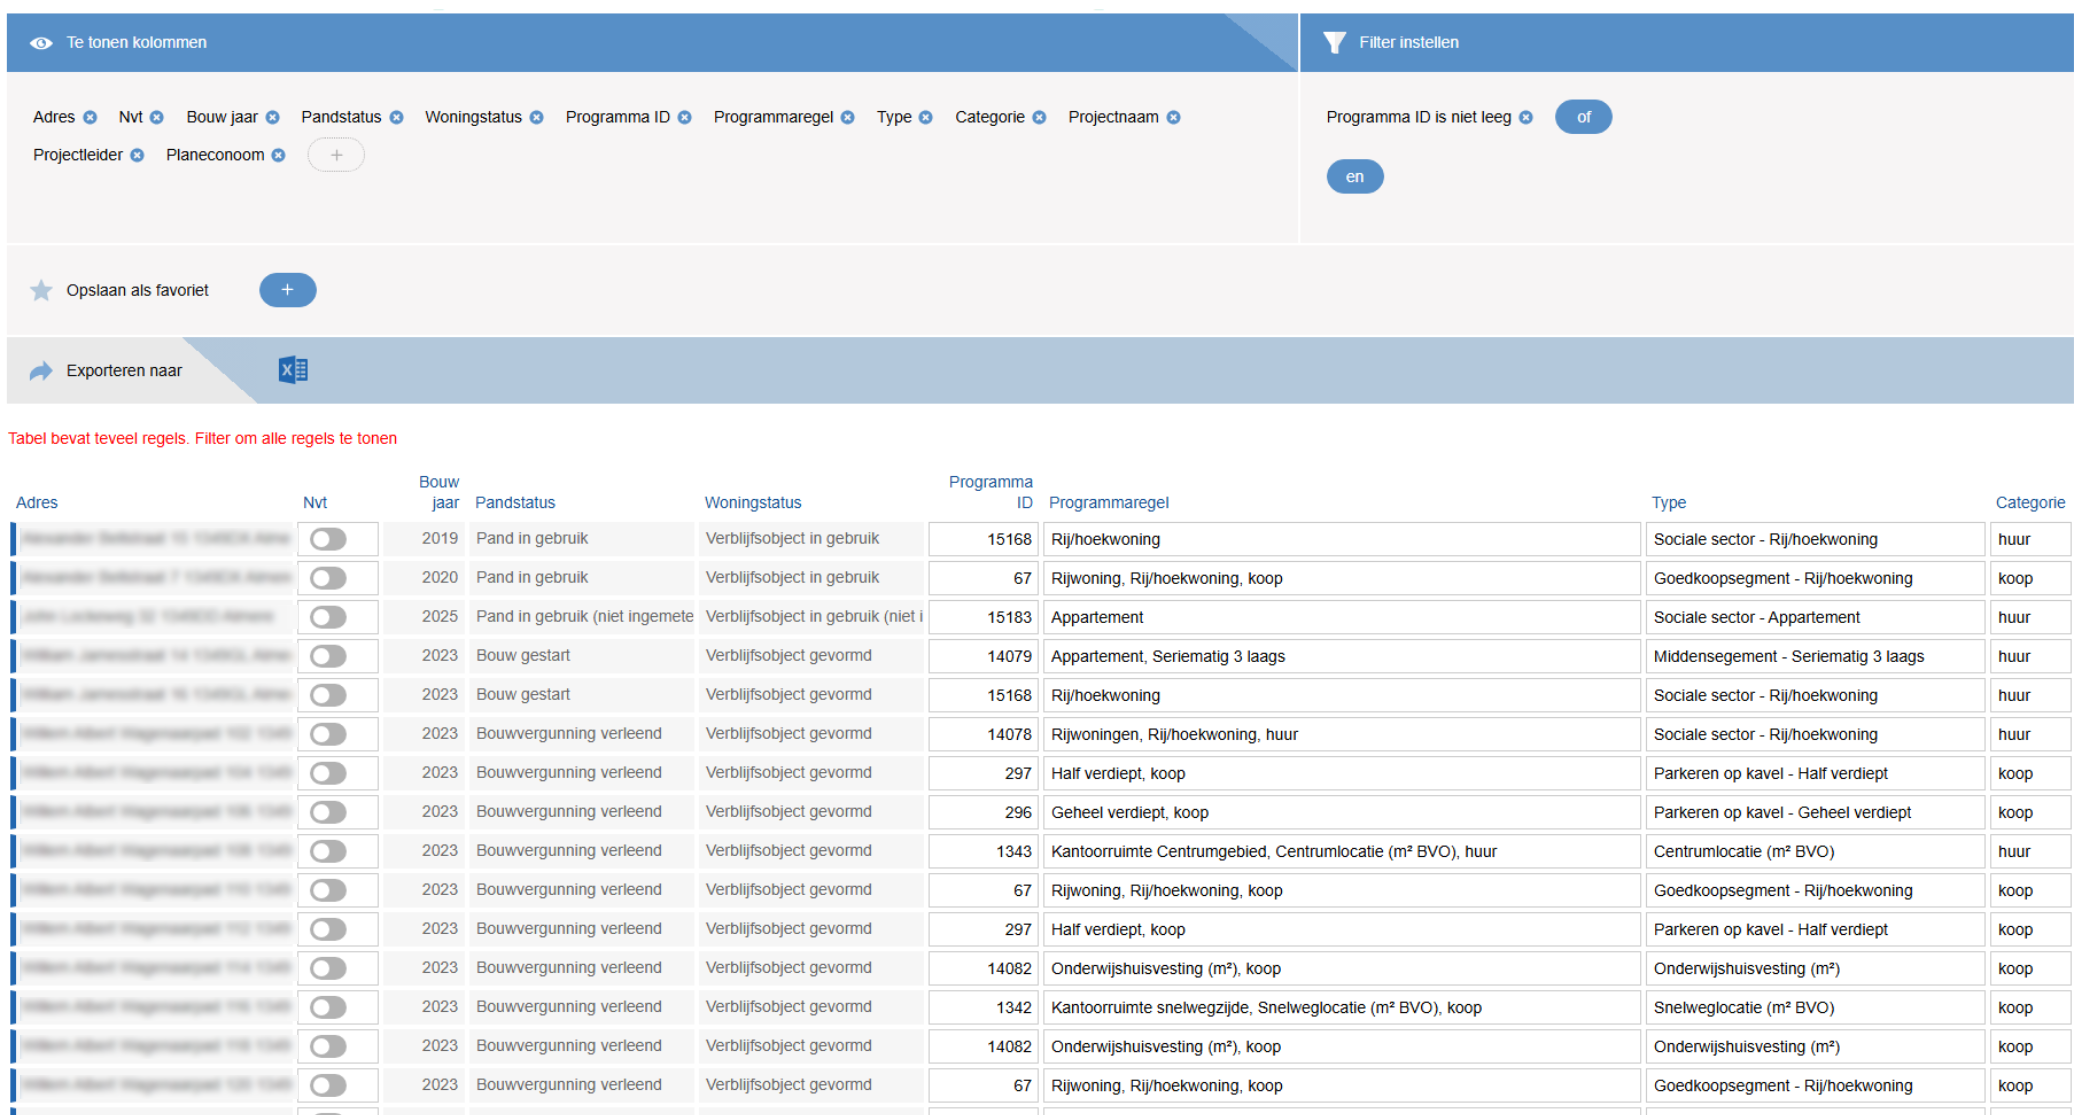The image size is (2077, 1115).
Task: Collapse the 'Filter instellen' panel header
Action: point(1408,42)
